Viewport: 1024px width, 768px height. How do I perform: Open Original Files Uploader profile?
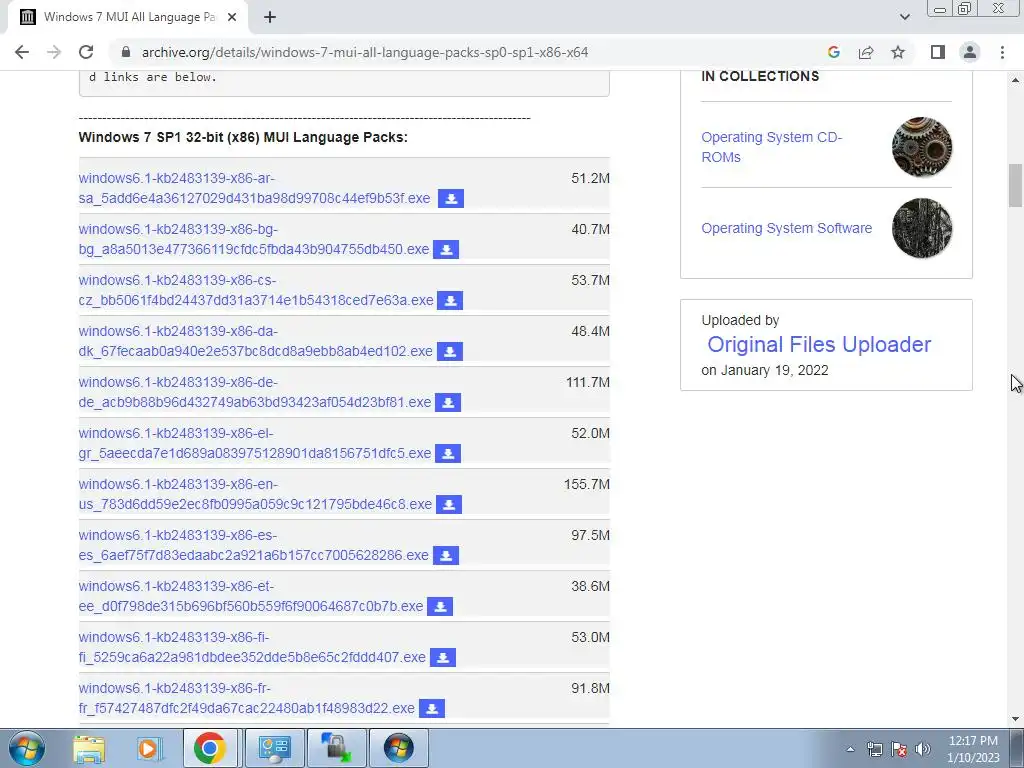(x=819, y=344)
